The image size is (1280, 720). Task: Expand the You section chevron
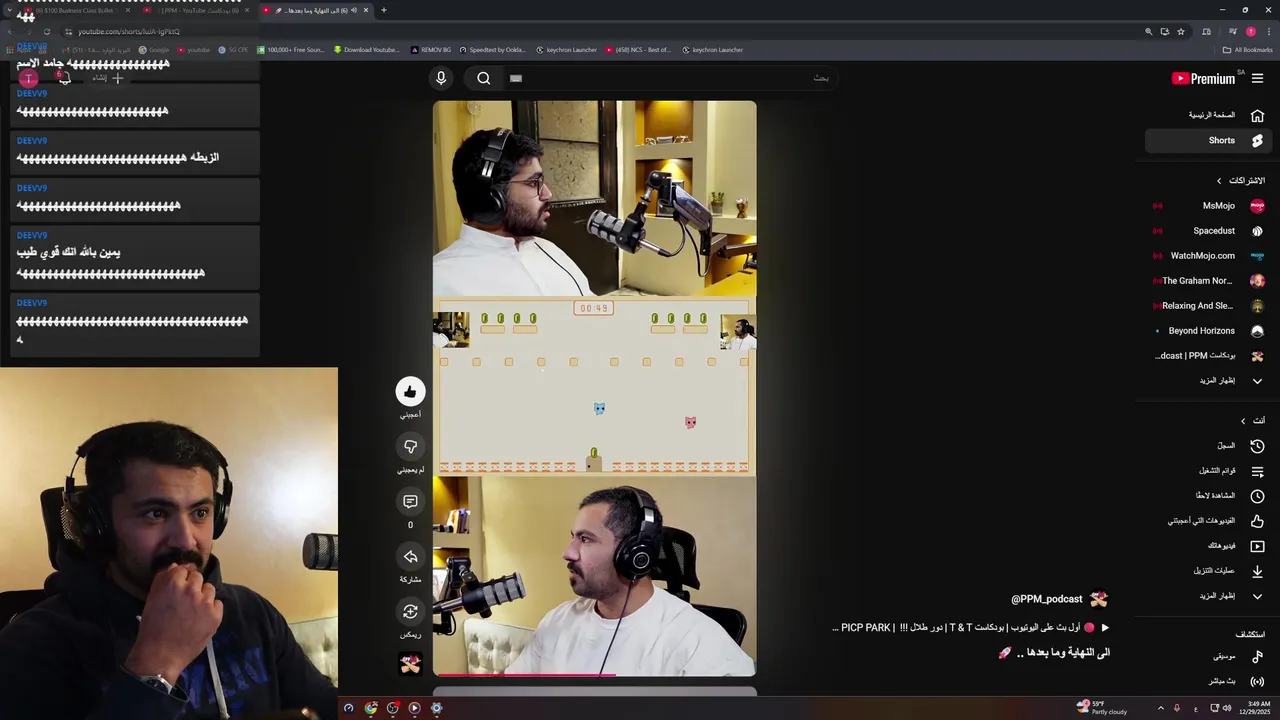(x=1243, y=421)
